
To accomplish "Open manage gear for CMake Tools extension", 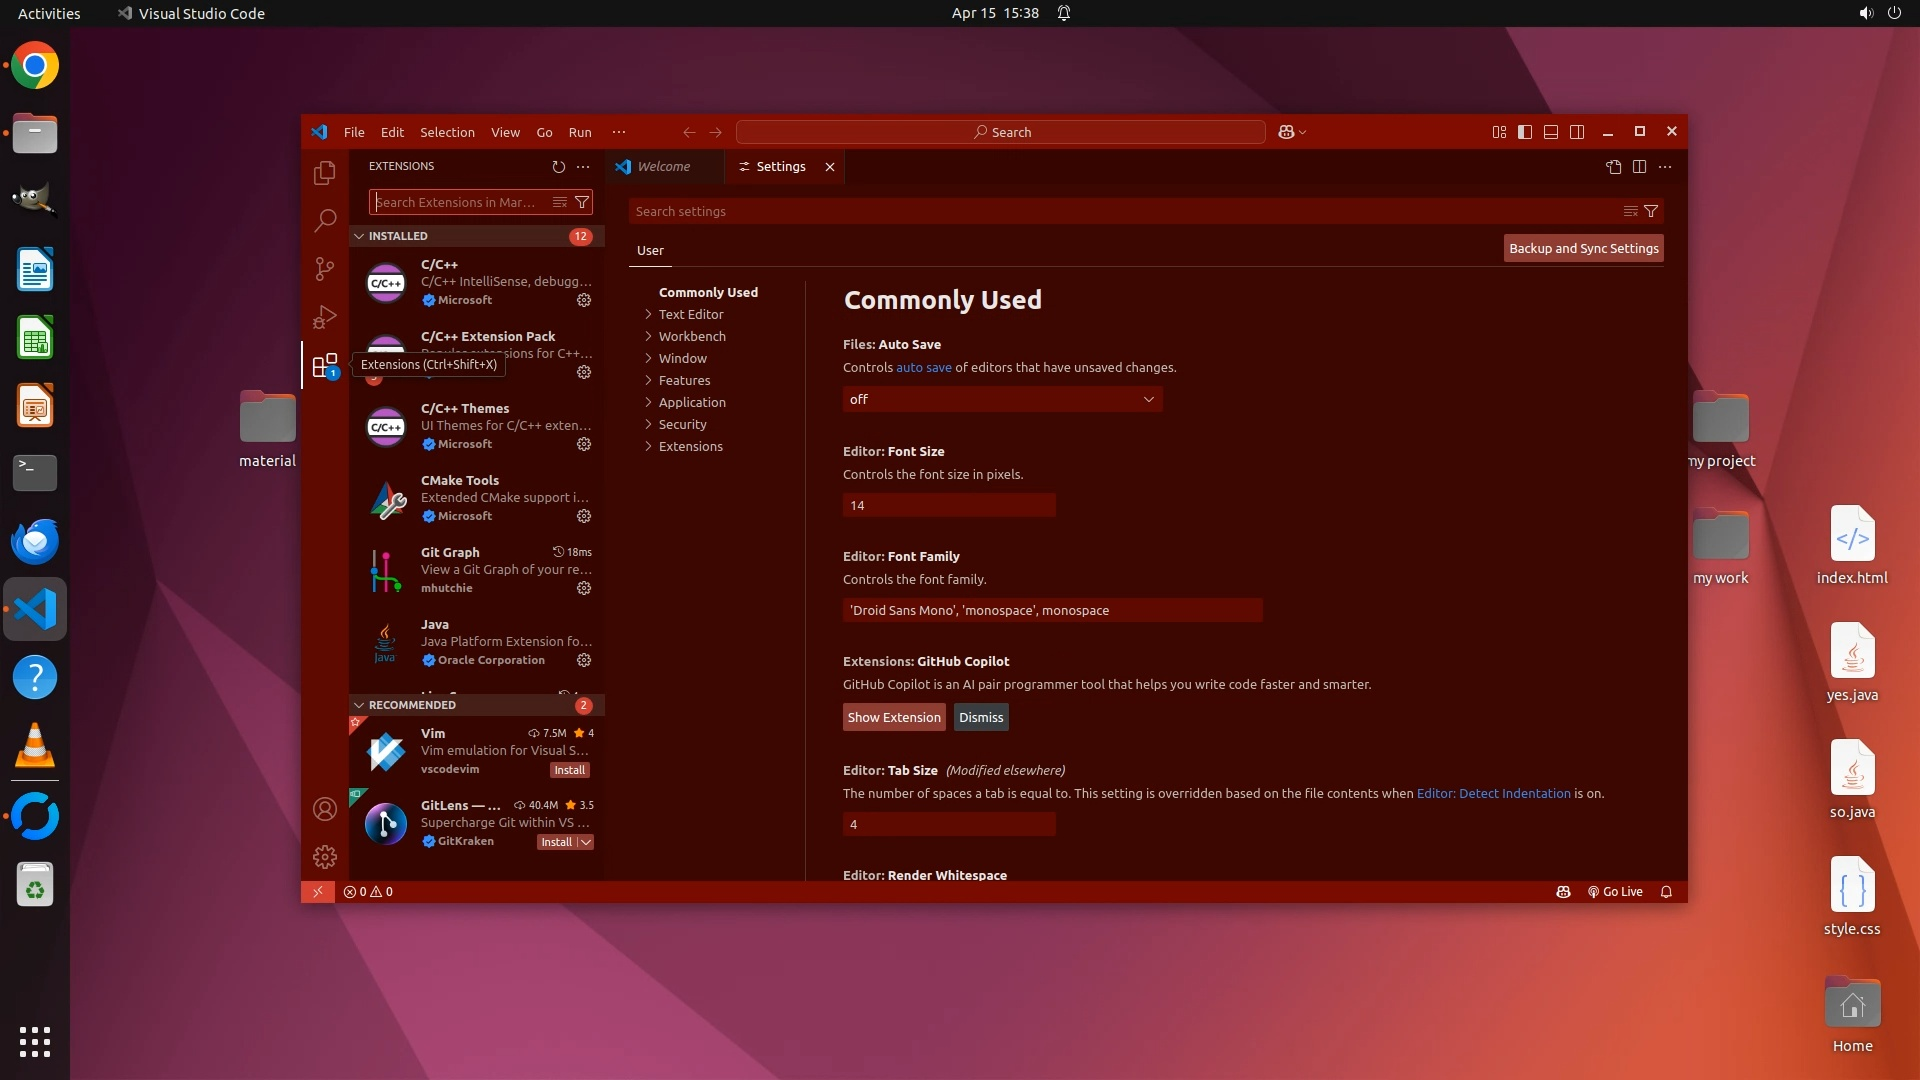I will (584, 516).
